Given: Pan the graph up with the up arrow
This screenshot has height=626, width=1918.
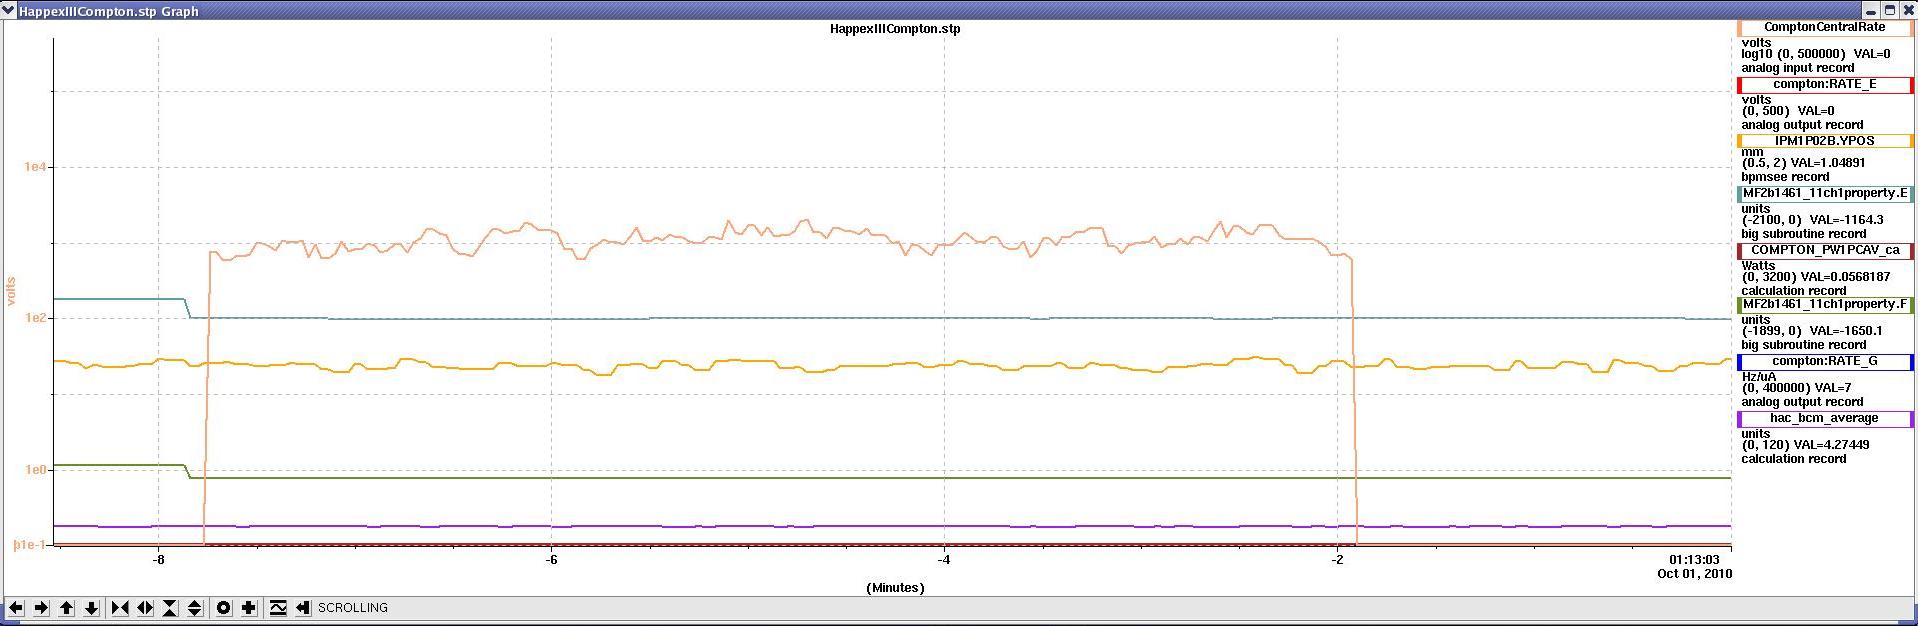Looking at the screenshot, I should tap(66, 608).
